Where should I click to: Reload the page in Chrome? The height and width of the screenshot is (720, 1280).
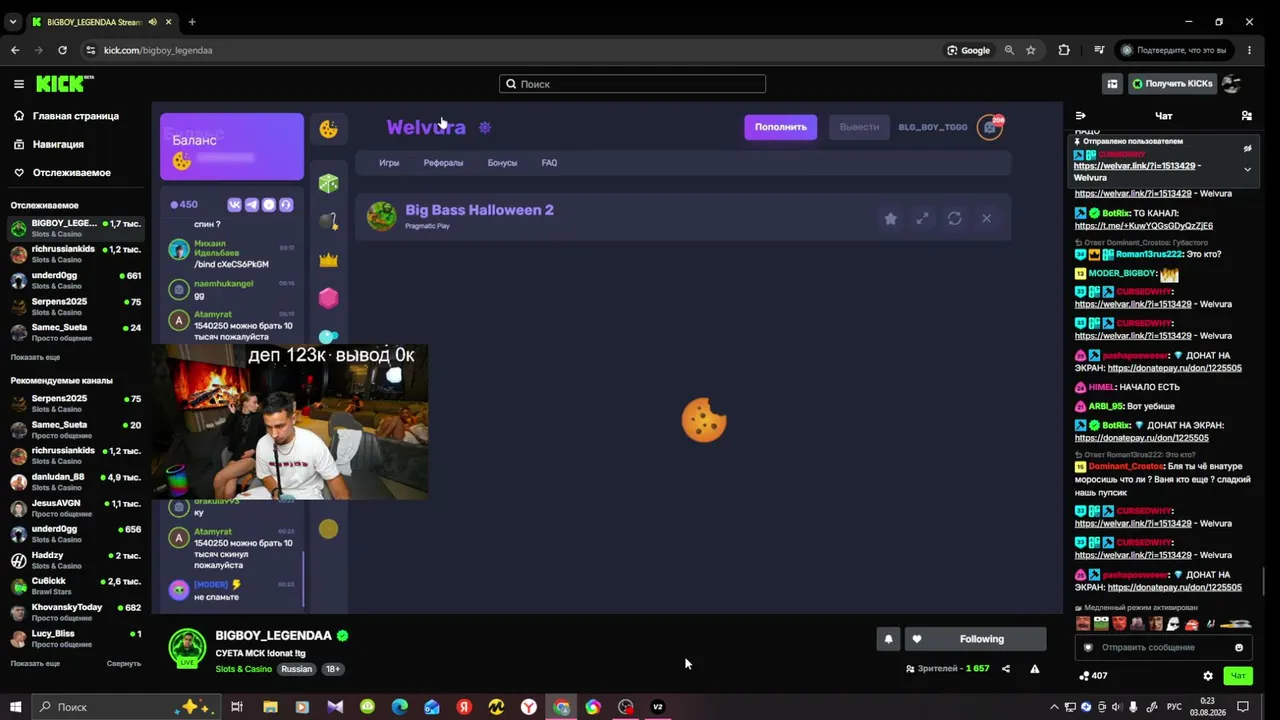62,50
